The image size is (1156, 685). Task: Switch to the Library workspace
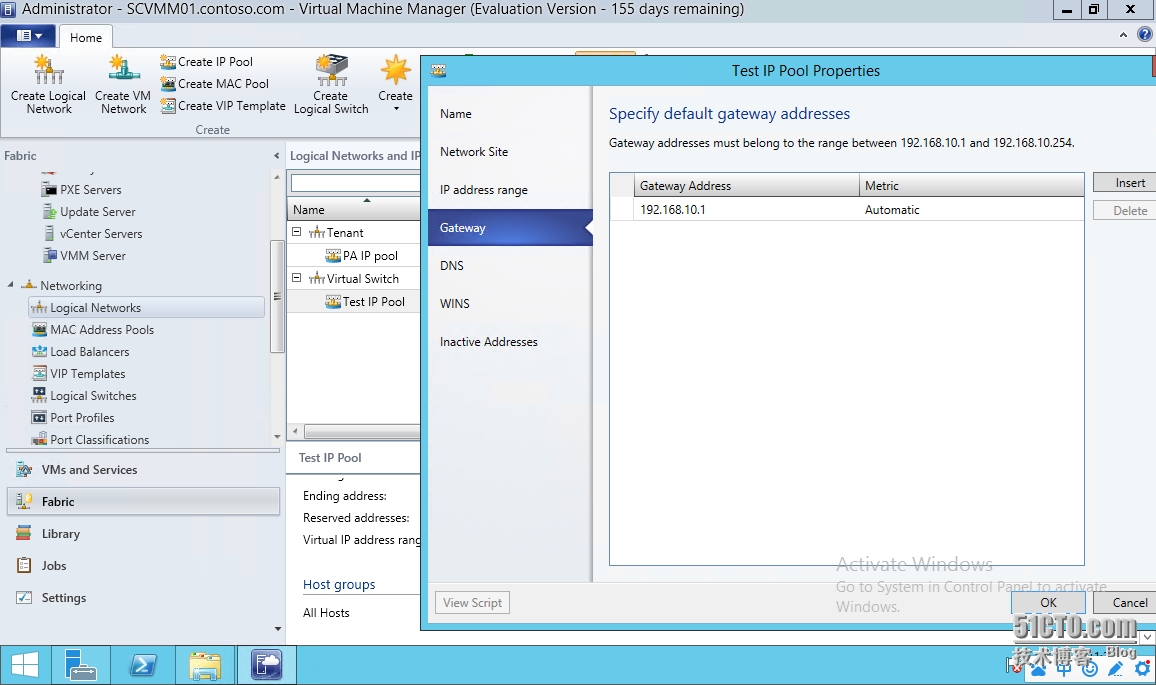point(143,534)
